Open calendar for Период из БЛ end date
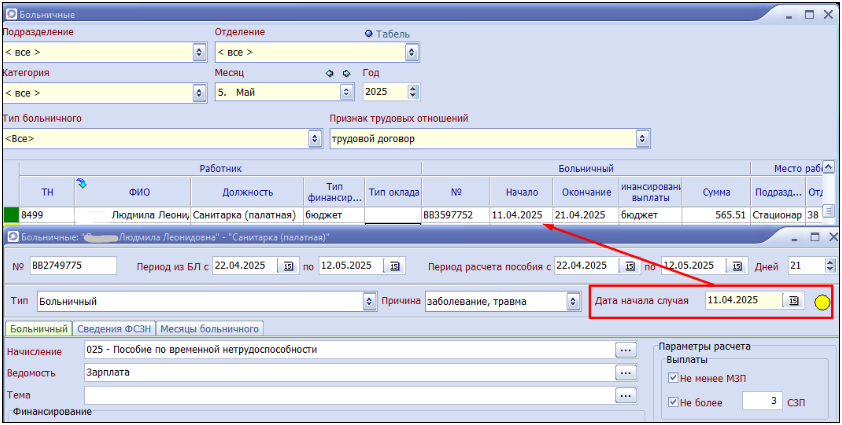The height and width of the screenshot is (425, 842). (x=395, y=266)
